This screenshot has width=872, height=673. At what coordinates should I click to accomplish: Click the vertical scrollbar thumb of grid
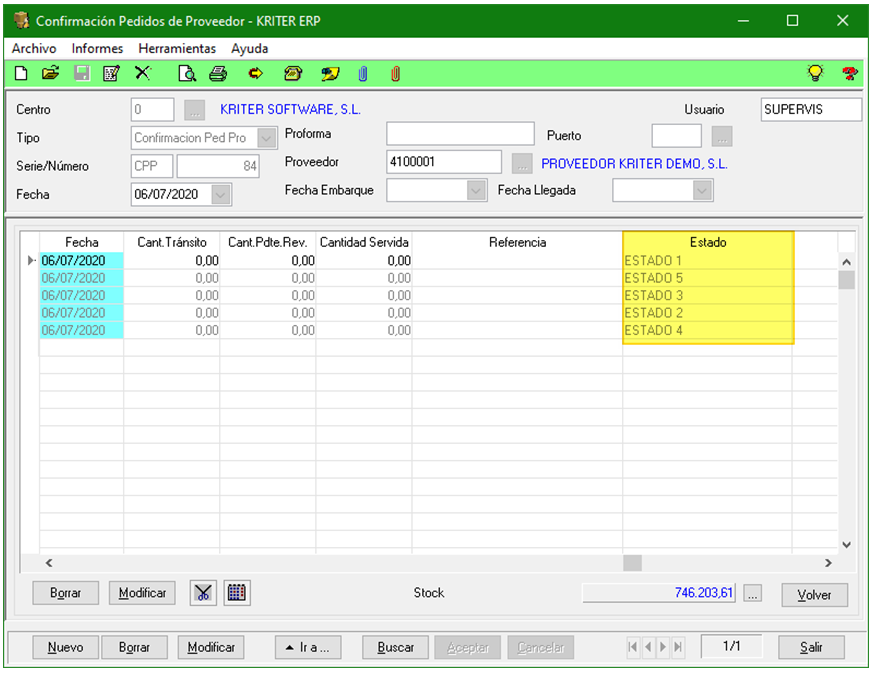[x=846, y=280]
